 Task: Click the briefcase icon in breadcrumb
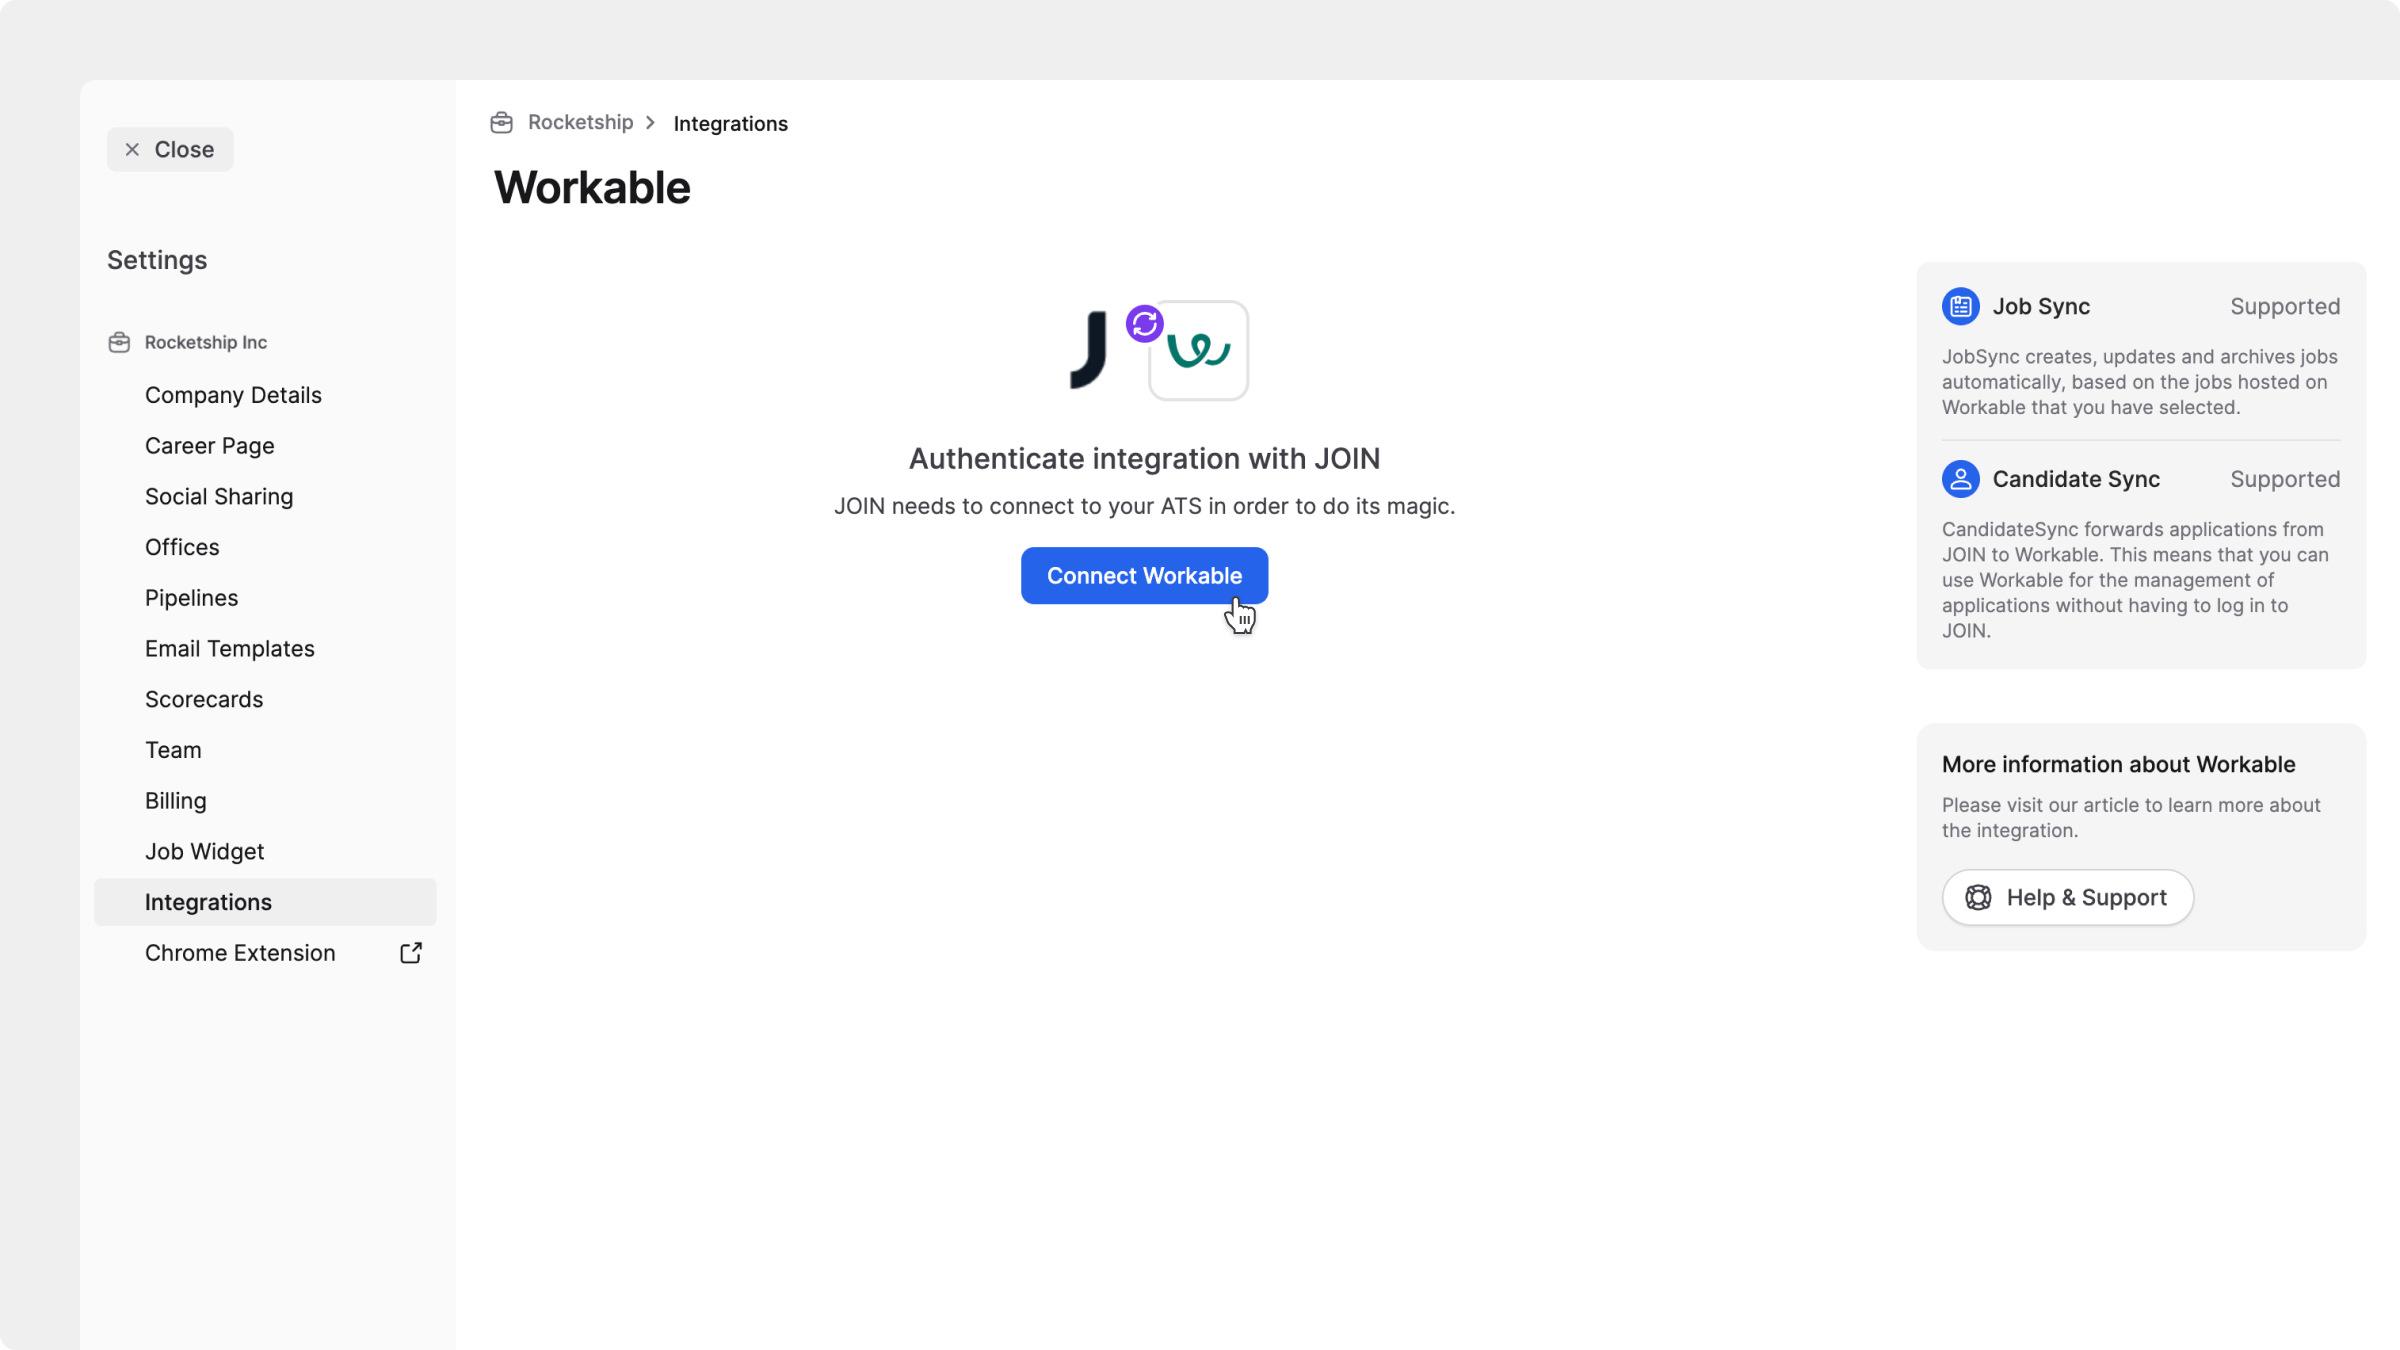click(x=501, y=123)
